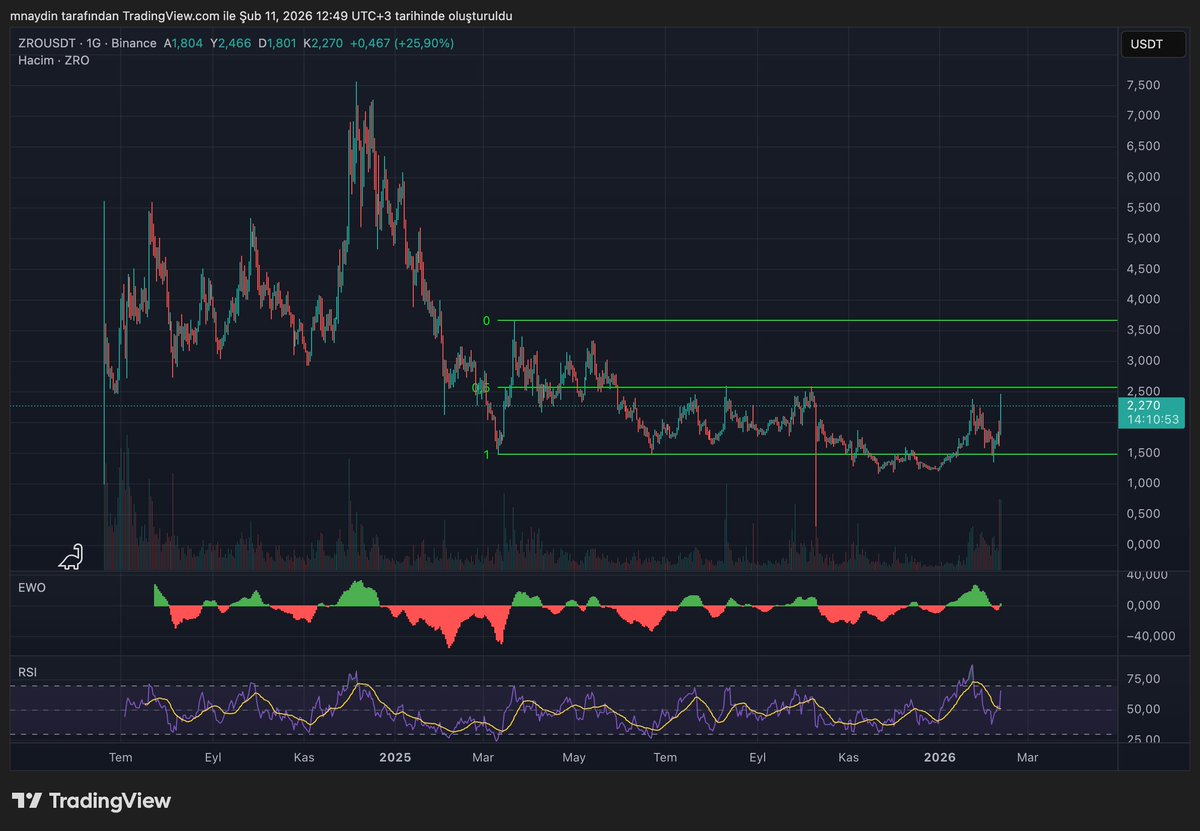Click the RSI indicator label
Viewport: 1200px width, 831px height.
(x=27, y=672)
